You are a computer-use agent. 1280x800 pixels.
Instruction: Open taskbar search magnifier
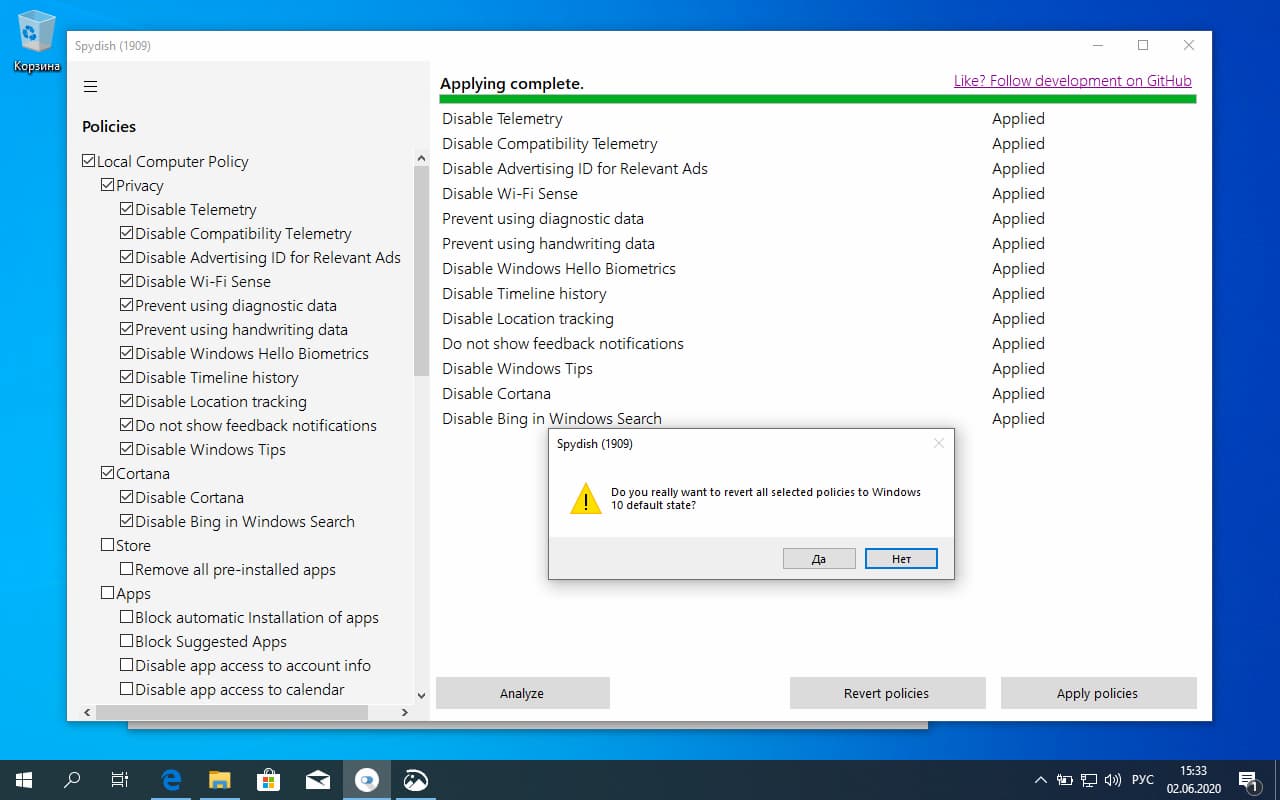[72, 780]
